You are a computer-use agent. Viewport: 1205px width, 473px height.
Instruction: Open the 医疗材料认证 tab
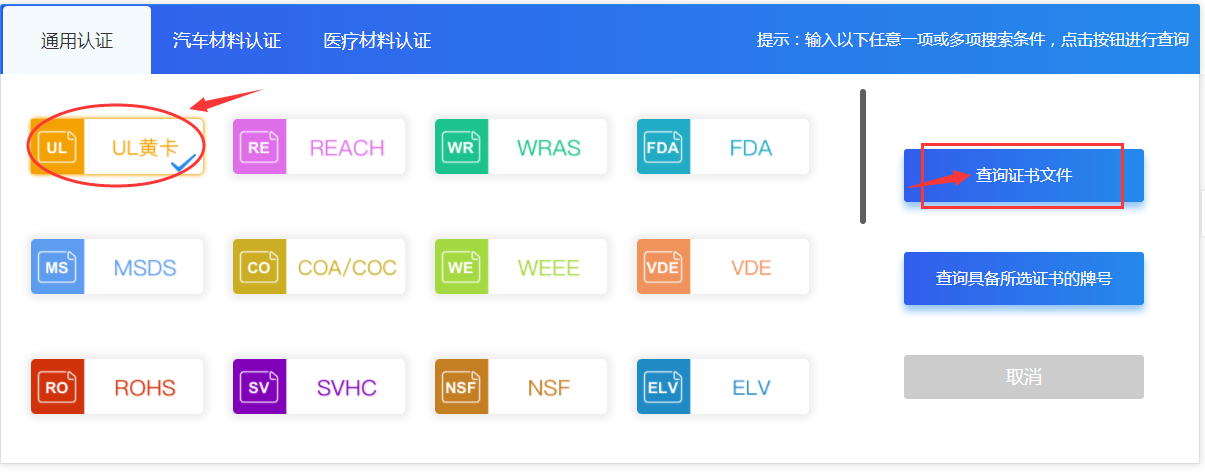377,41
